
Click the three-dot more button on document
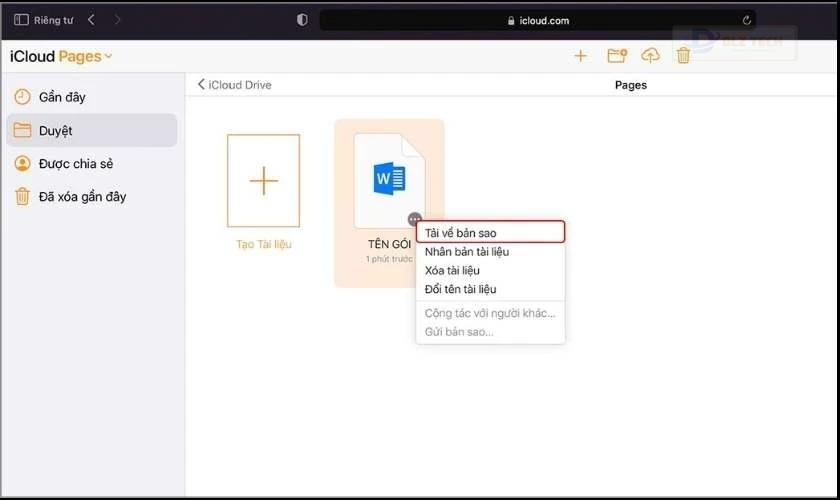click(414, 219)
